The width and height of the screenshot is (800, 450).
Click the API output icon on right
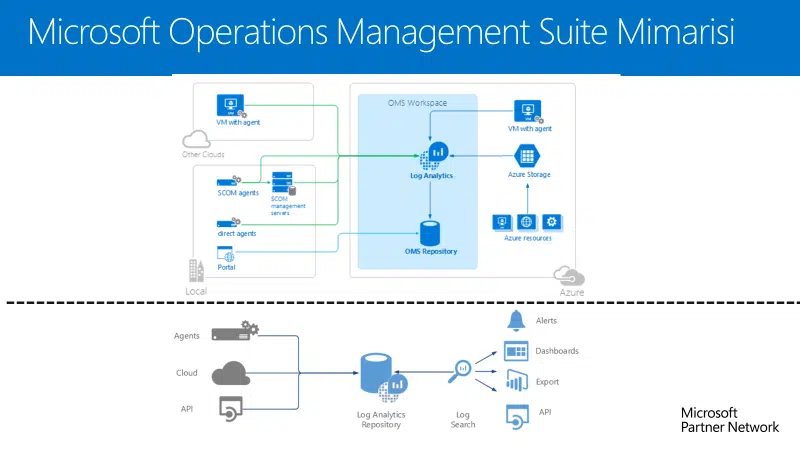[517, 417]
